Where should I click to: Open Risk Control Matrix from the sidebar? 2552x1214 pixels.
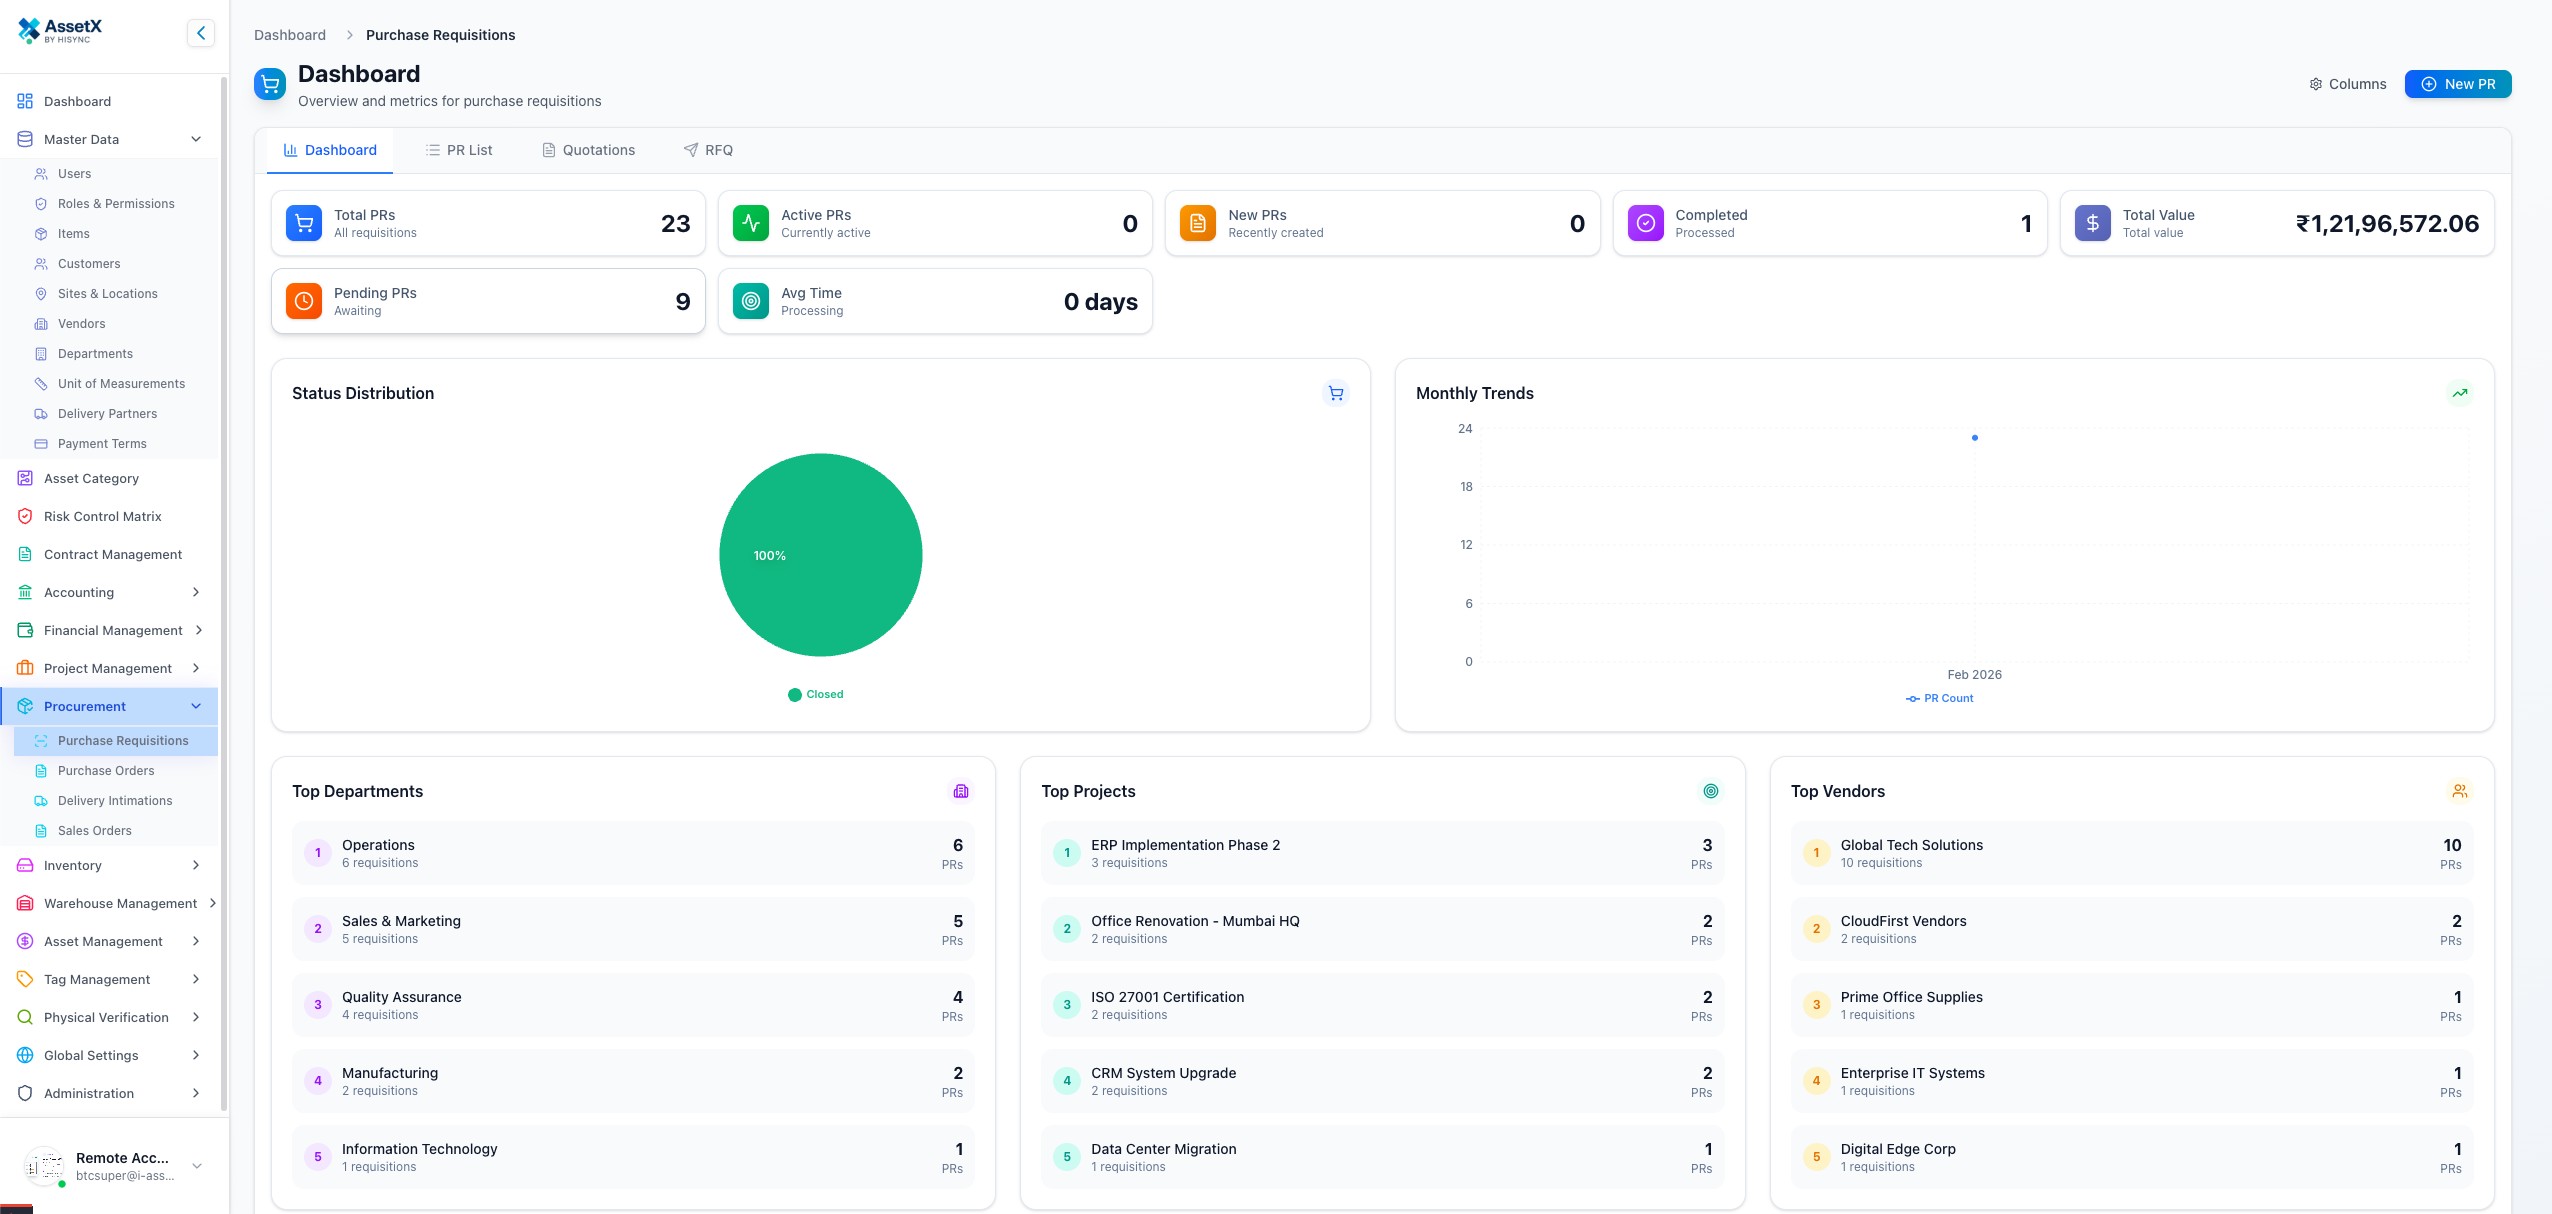pos(102,516)
